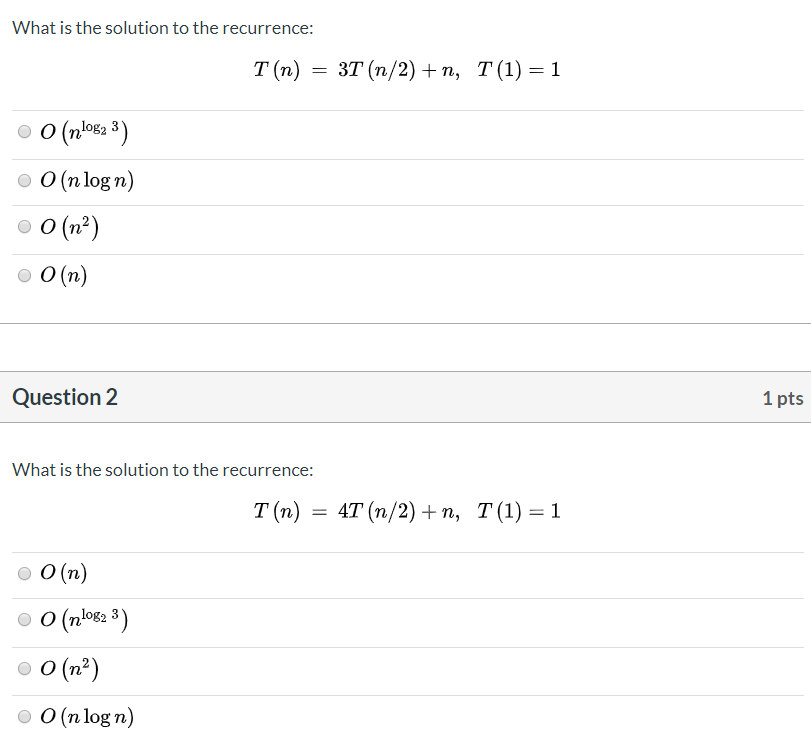Mark the third option in Question 1
811x751 pixels.
click(24, 226)
